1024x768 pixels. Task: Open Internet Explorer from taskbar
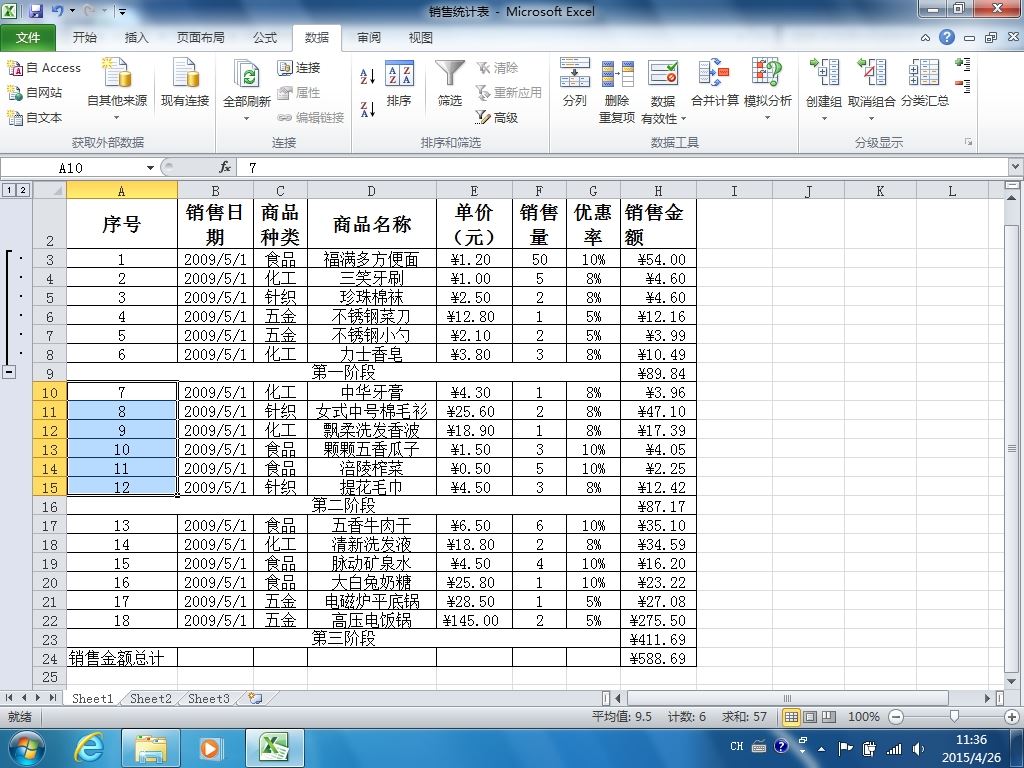tap(88, 747)
